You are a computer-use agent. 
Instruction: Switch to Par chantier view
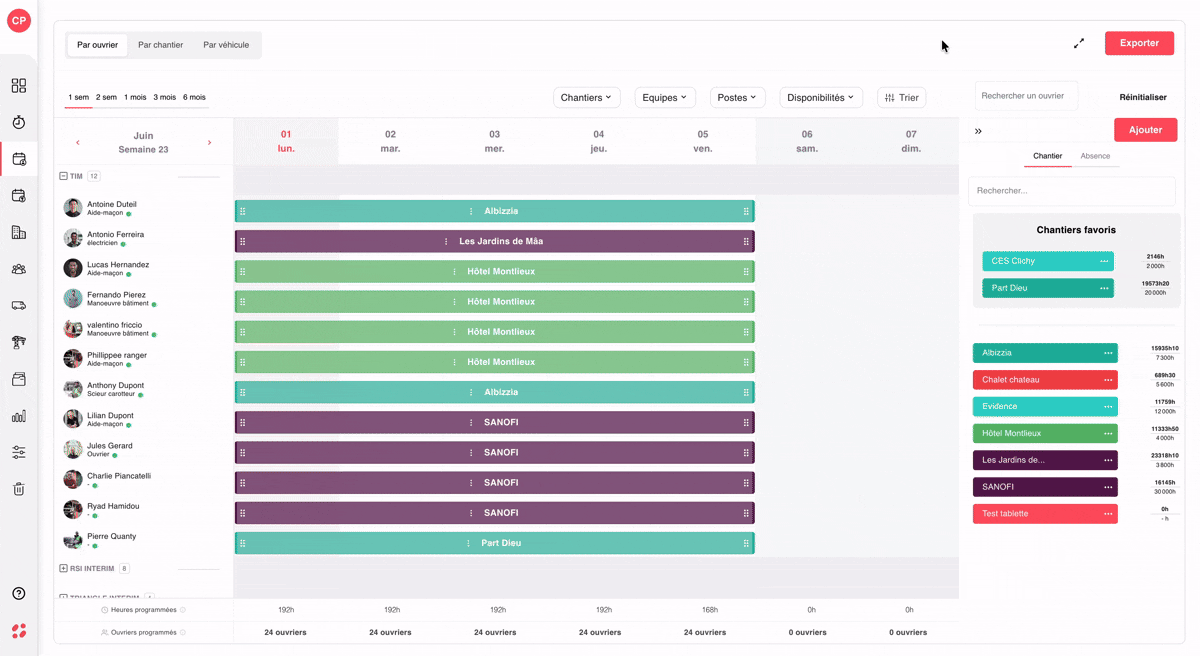point(160,45)
